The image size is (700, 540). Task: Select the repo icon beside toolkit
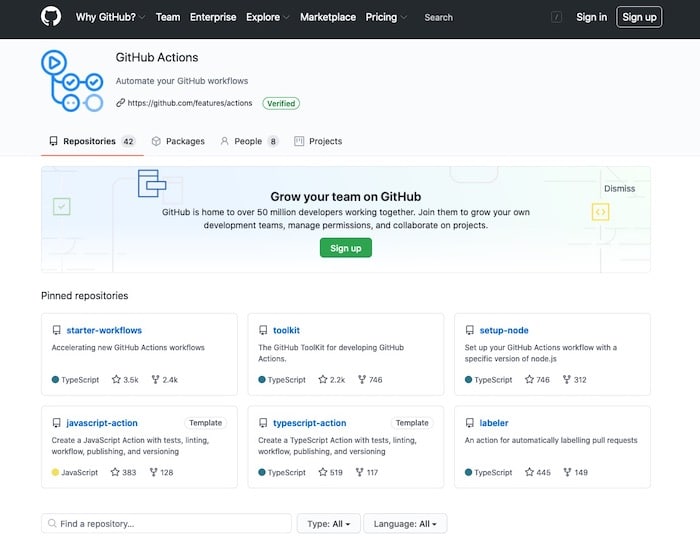(263, 330)
